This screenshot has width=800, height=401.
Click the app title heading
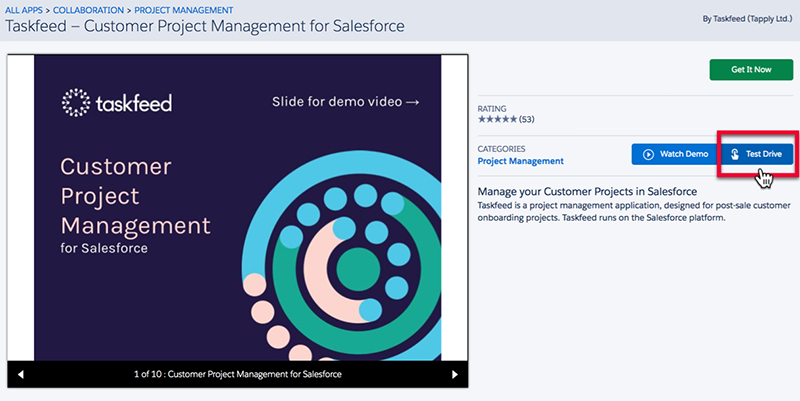pyautogui.click(x=205, y=26)
